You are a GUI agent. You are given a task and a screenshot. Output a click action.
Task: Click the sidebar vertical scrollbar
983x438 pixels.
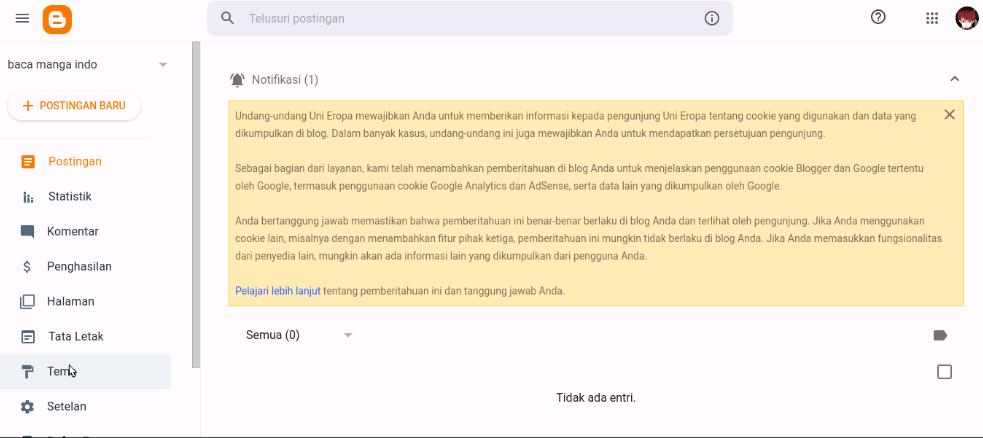(x=196, y=204)
